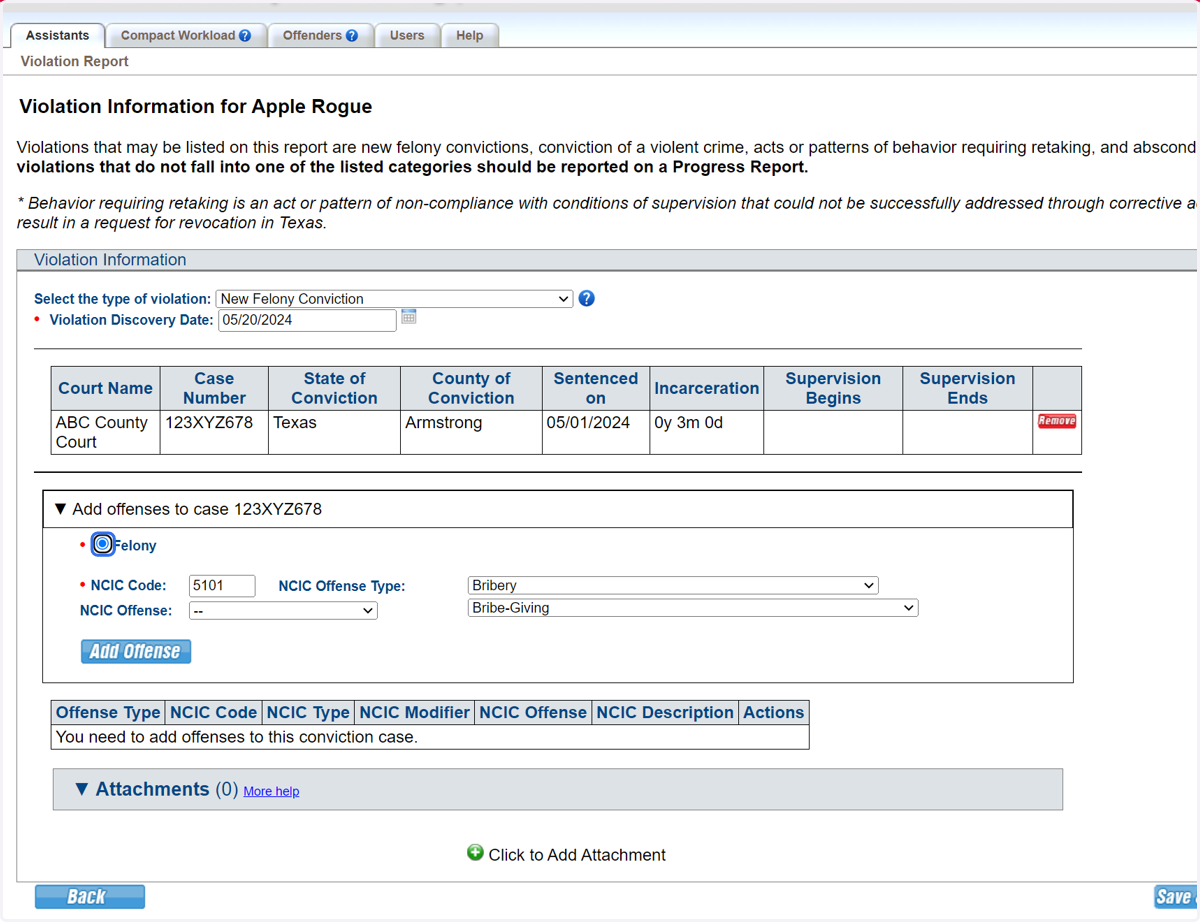Viewport: 1200px width, 922px height.
Task: Select the Felony radio button
Action: [x=102, y=544]
